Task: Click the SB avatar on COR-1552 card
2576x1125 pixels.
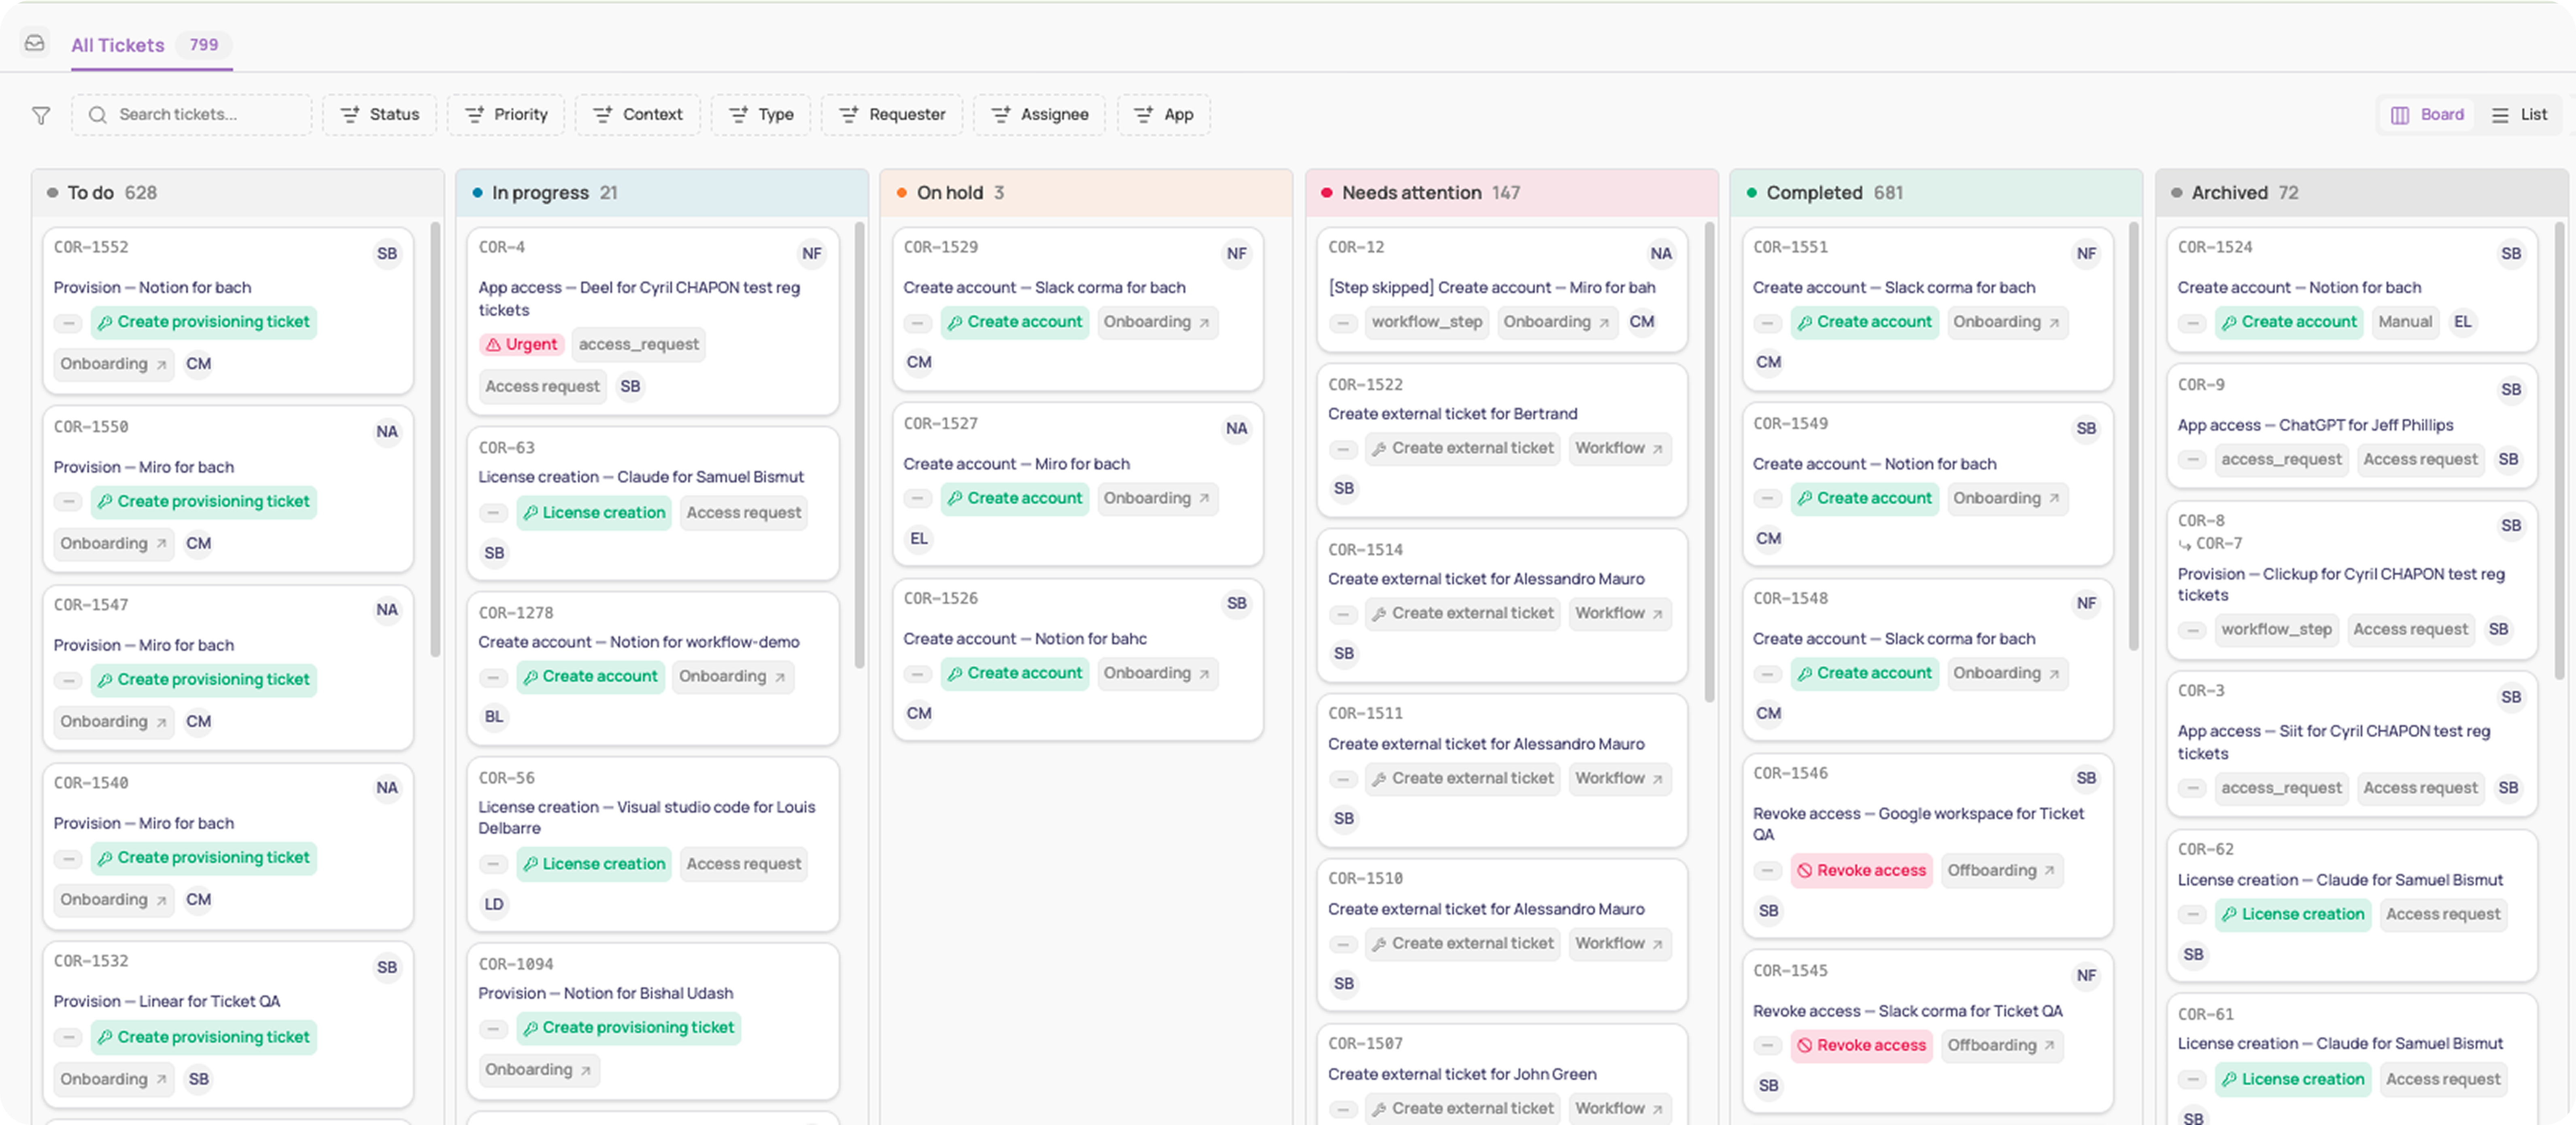Action: [x=387, y=254]
